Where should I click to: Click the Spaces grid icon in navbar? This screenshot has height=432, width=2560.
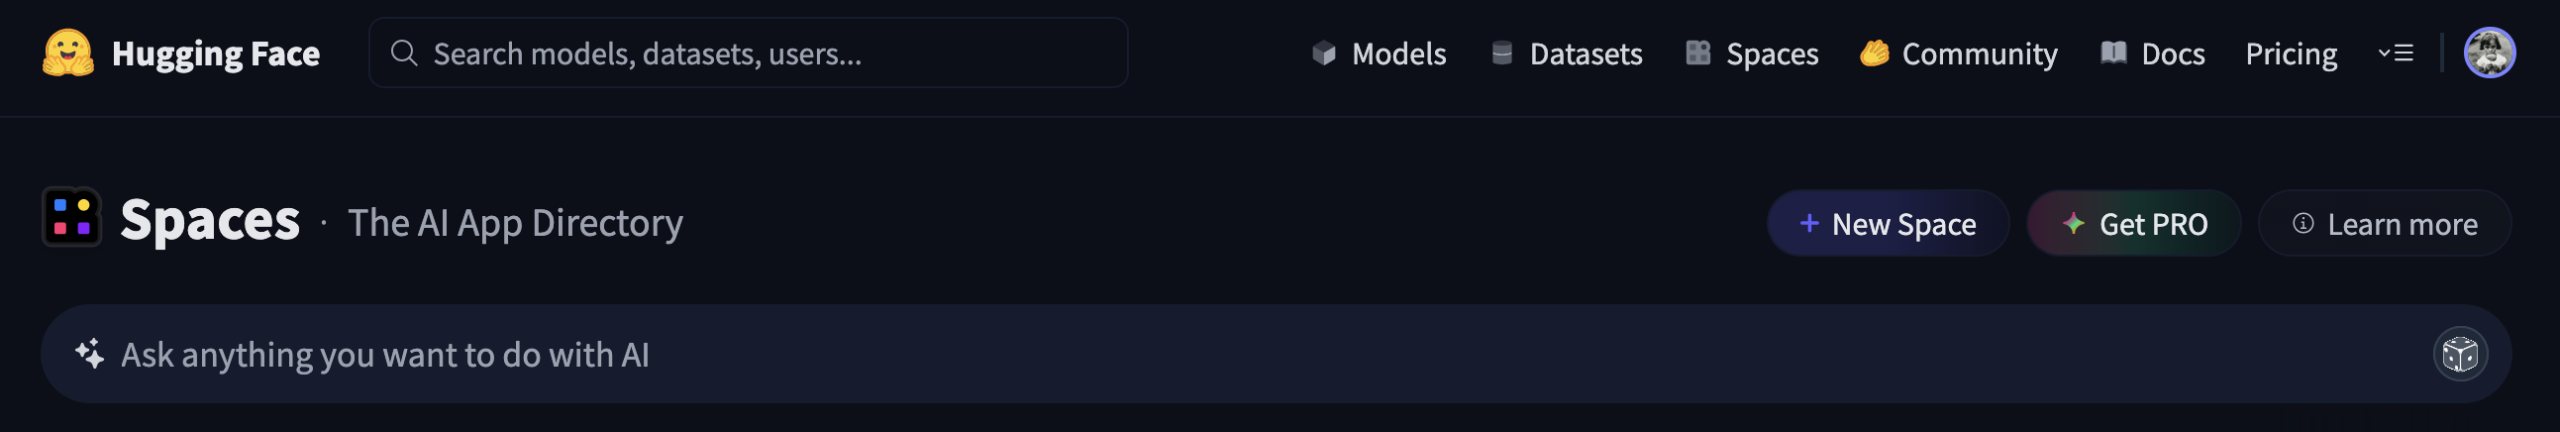(1698, 53)
